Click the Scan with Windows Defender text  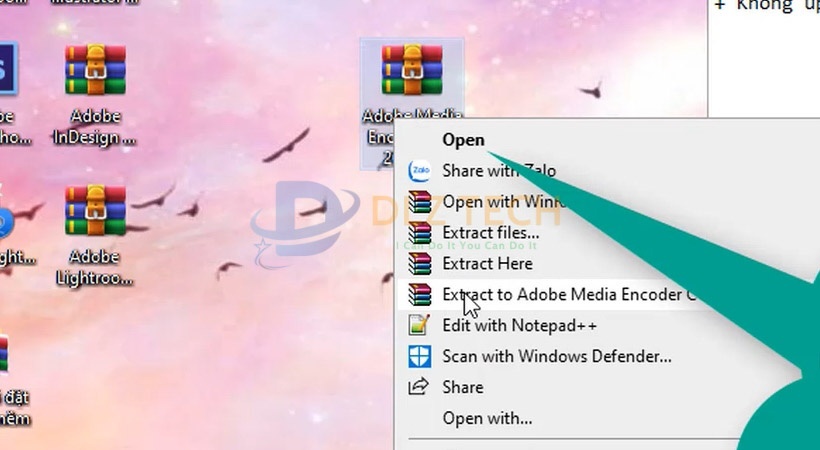tap(556, 356)
